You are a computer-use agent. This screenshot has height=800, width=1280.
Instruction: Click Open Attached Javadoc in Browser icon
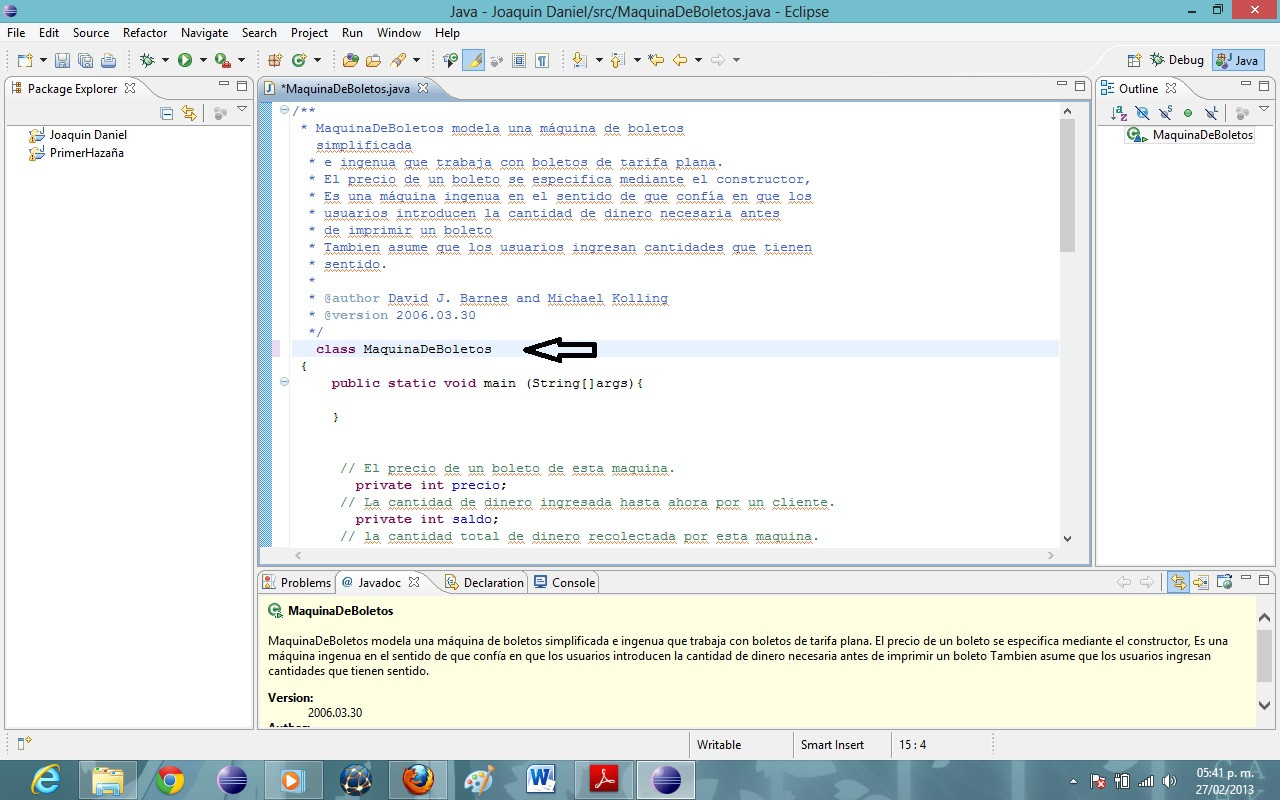pos(1222,582)
